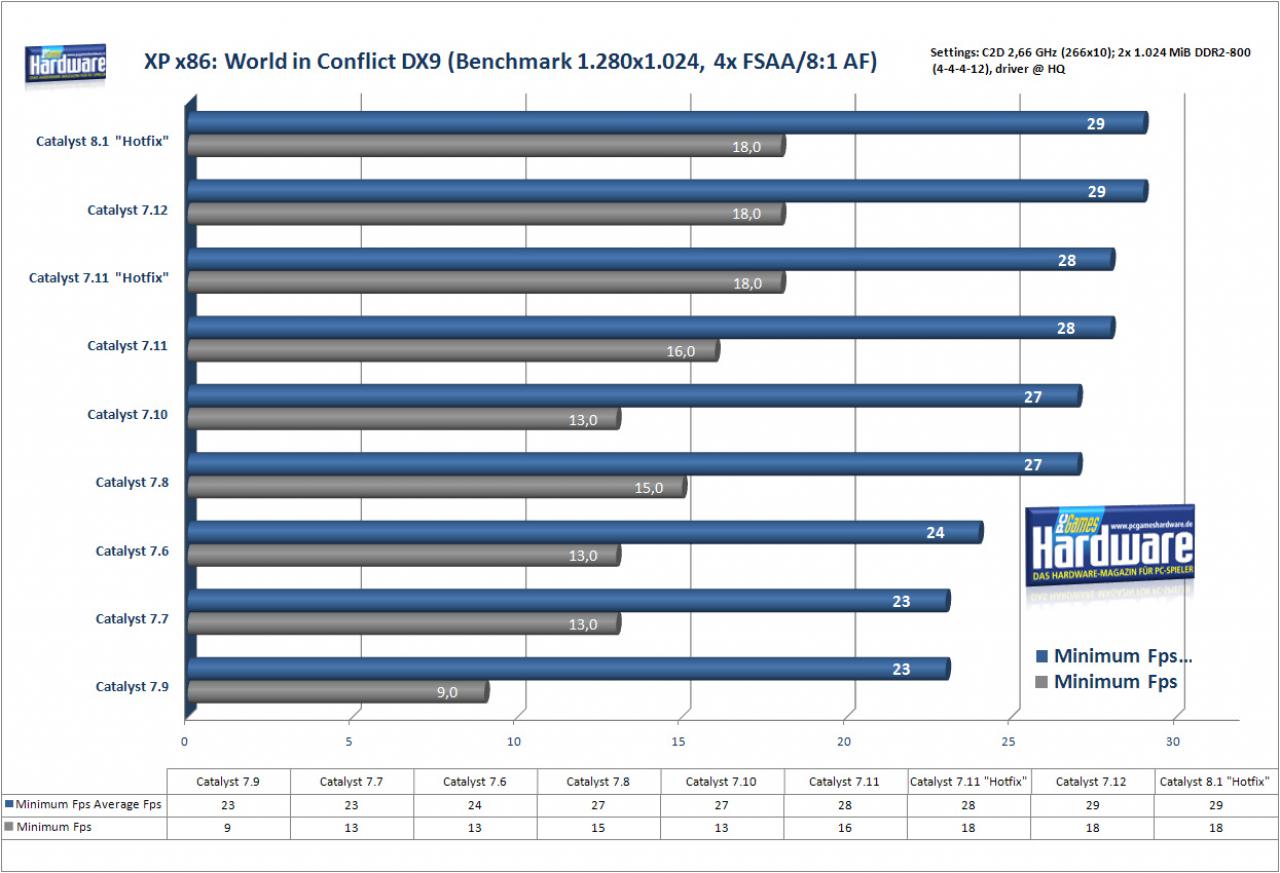Click the gray marker in the table's Minimum Fps row header
This screenshot has width=1280, height=873.
pyautogui.click(x=9, y=828)
